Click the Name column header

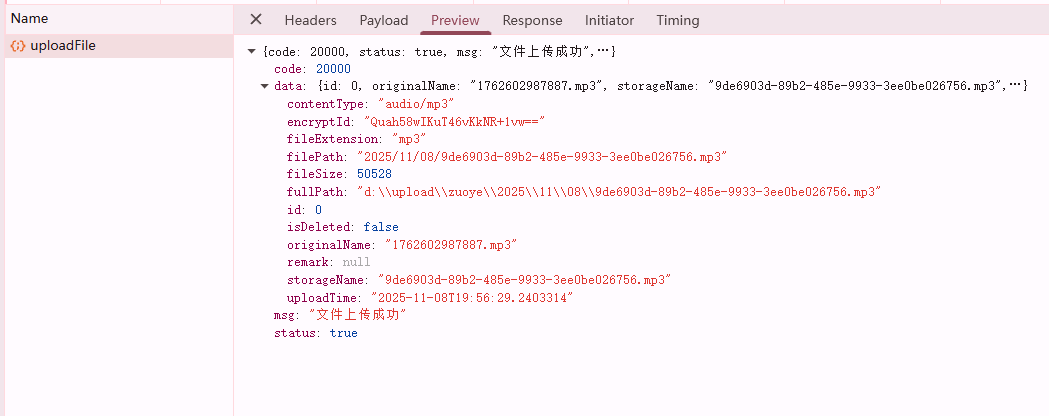(x=30, y=18)
